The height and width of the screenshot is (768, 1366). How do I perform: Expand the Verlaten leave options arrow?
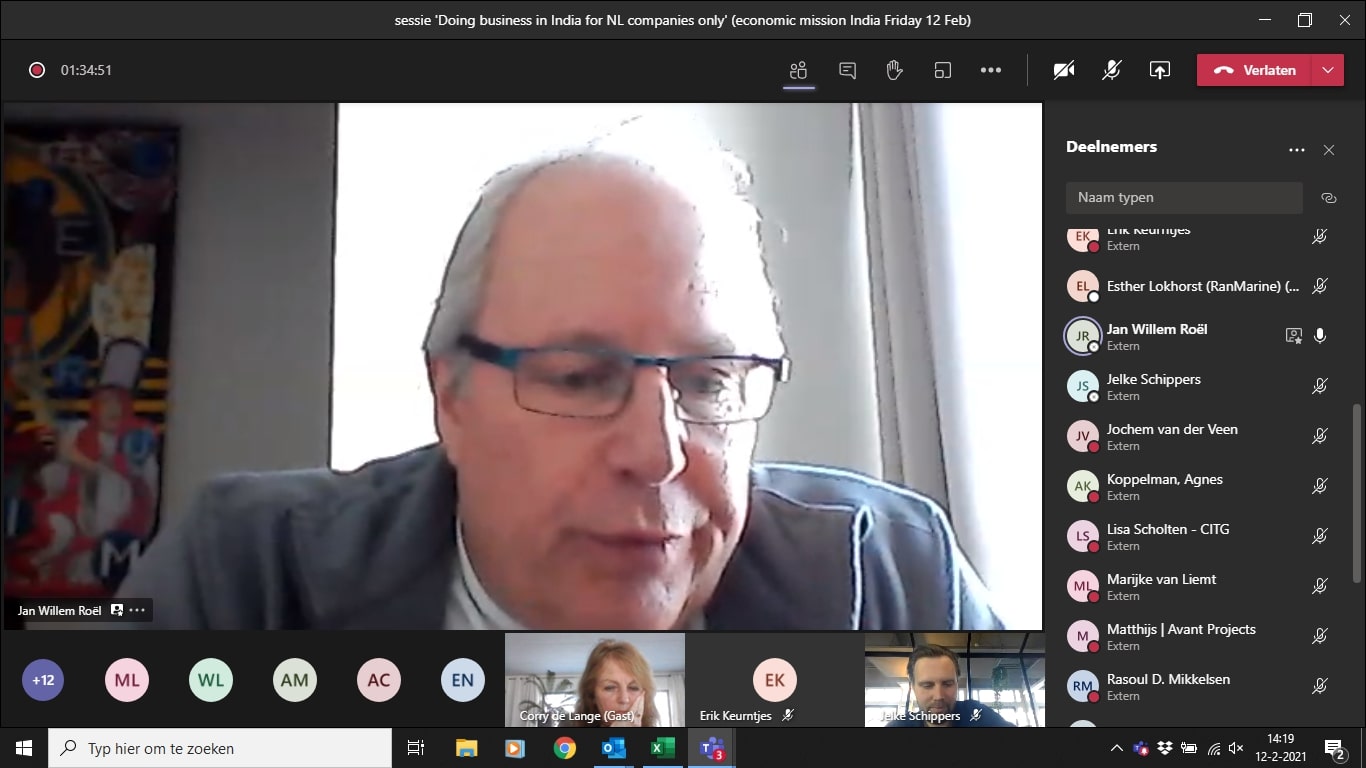click(x=1327, y=70)
